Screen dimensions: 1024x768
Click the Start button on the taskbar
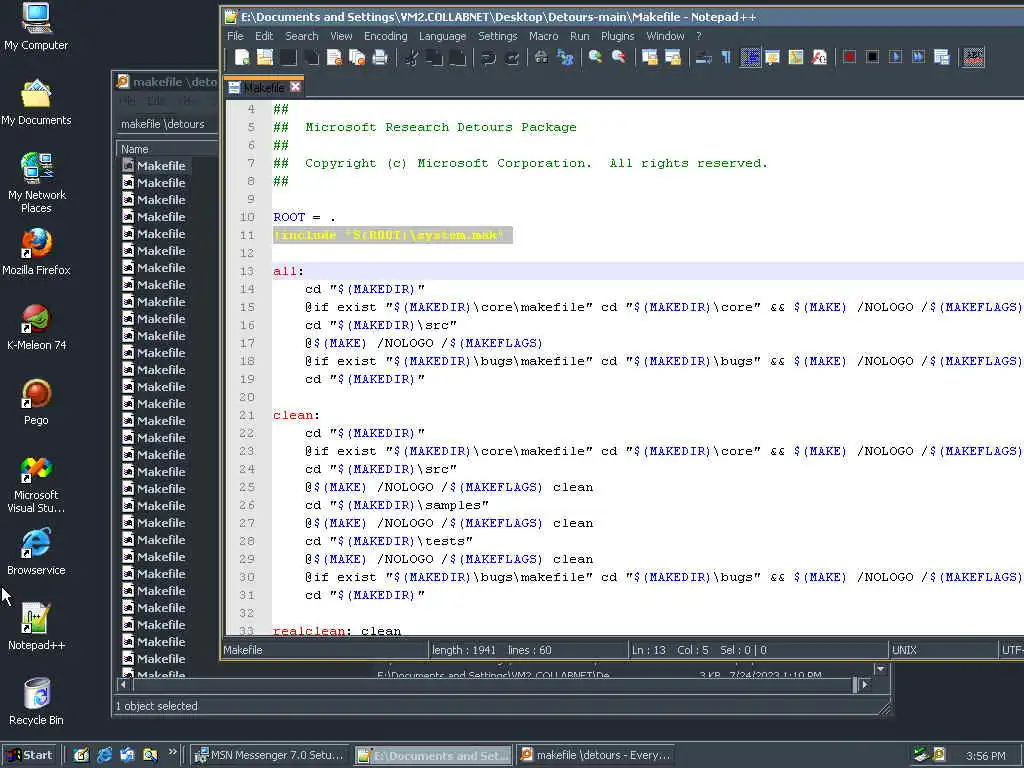coord(30,755)
